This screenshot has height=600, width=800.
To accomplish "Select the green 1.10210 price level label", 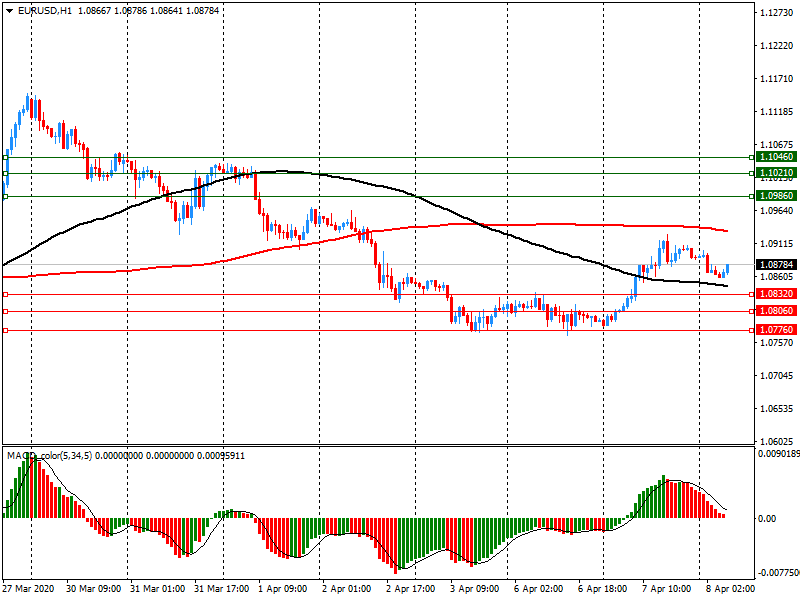I will 776,173.
